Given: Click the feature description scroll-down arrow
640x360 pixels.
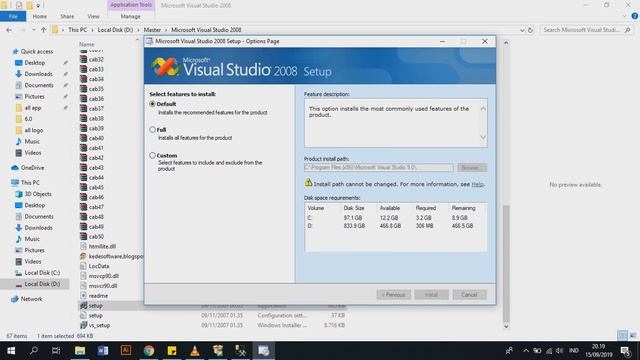Looking at the screenshot, I should pyautogui.click(x=483, y=138).
